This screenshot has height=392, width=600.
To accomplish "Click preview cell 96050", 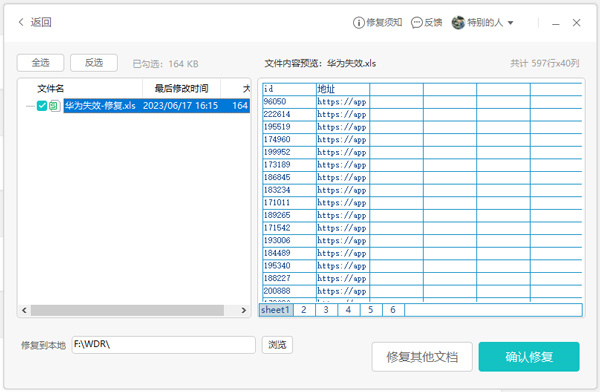I will 289,101.
